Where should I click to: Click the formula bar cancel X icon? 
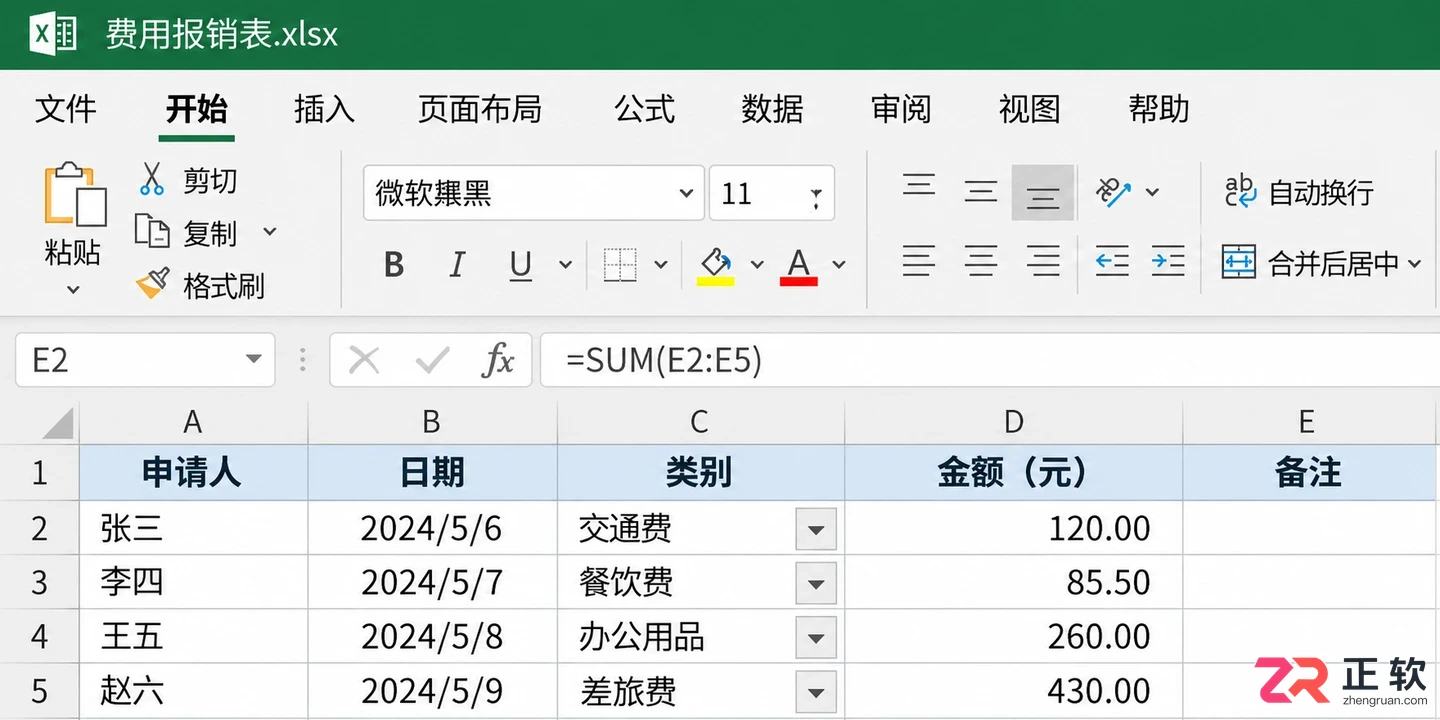coord(364,360)
